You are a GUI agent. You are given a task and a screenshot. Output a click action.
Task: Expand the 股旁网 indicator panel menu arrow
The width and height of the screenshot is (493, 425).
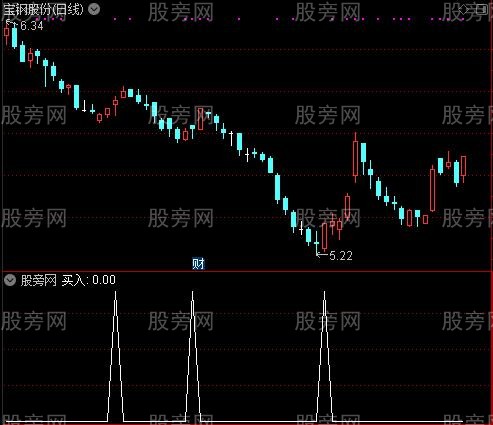[x=10, y=280]
